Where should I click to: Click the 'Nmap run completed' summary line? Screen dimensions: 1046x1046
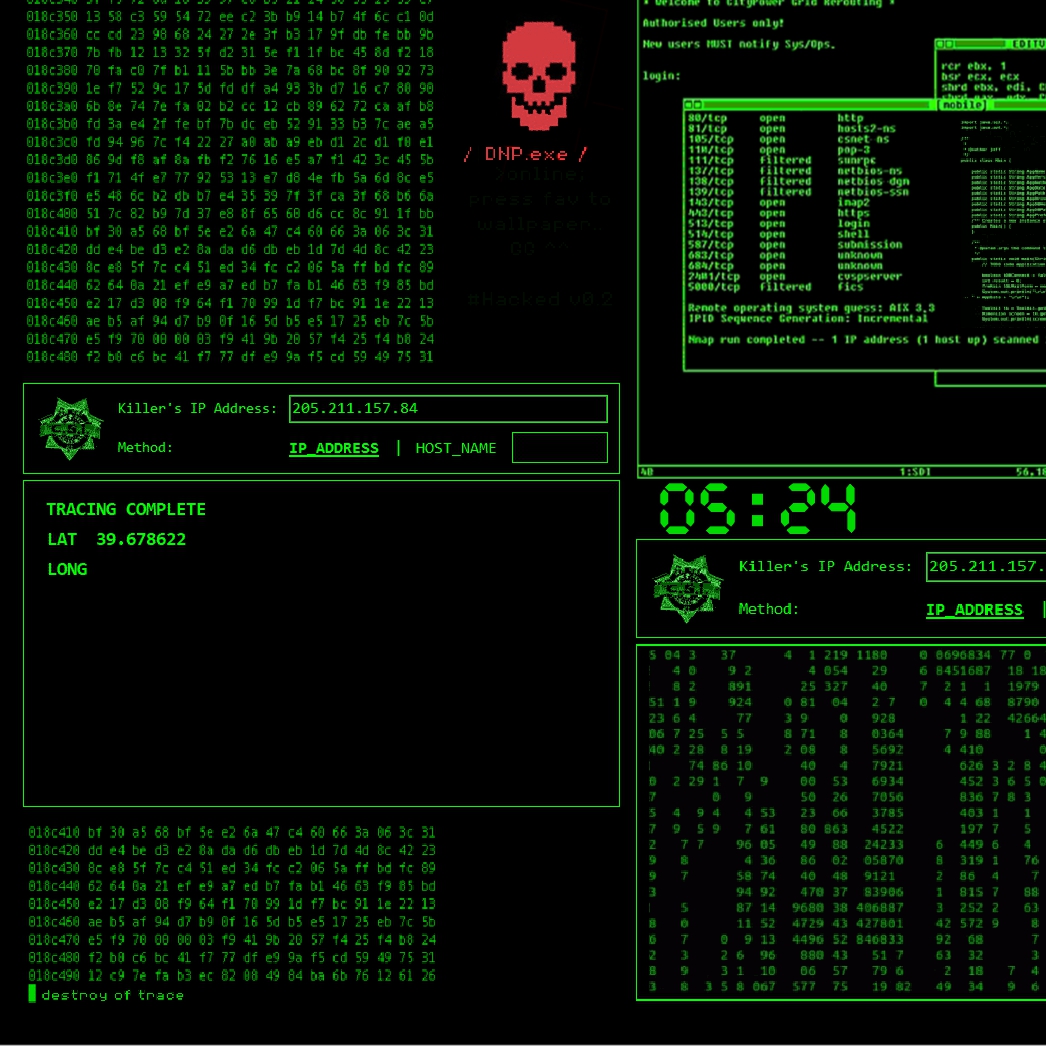click(x=864, y=340)
